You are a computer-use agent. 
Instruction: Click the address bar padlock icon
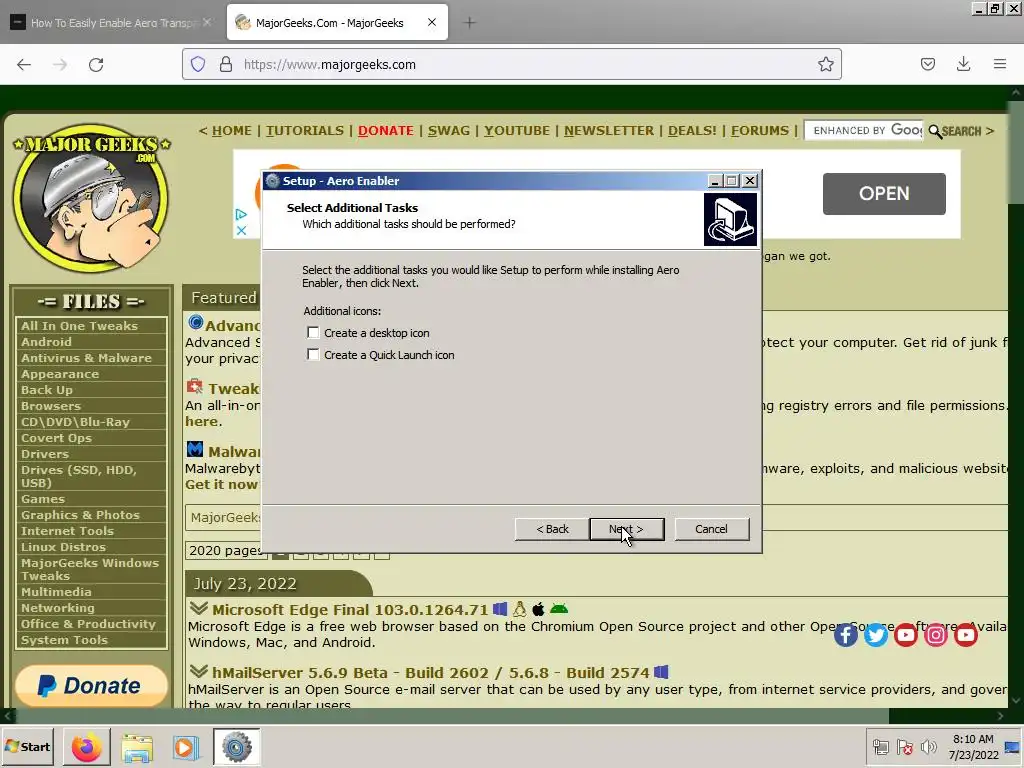click(226, 64)
